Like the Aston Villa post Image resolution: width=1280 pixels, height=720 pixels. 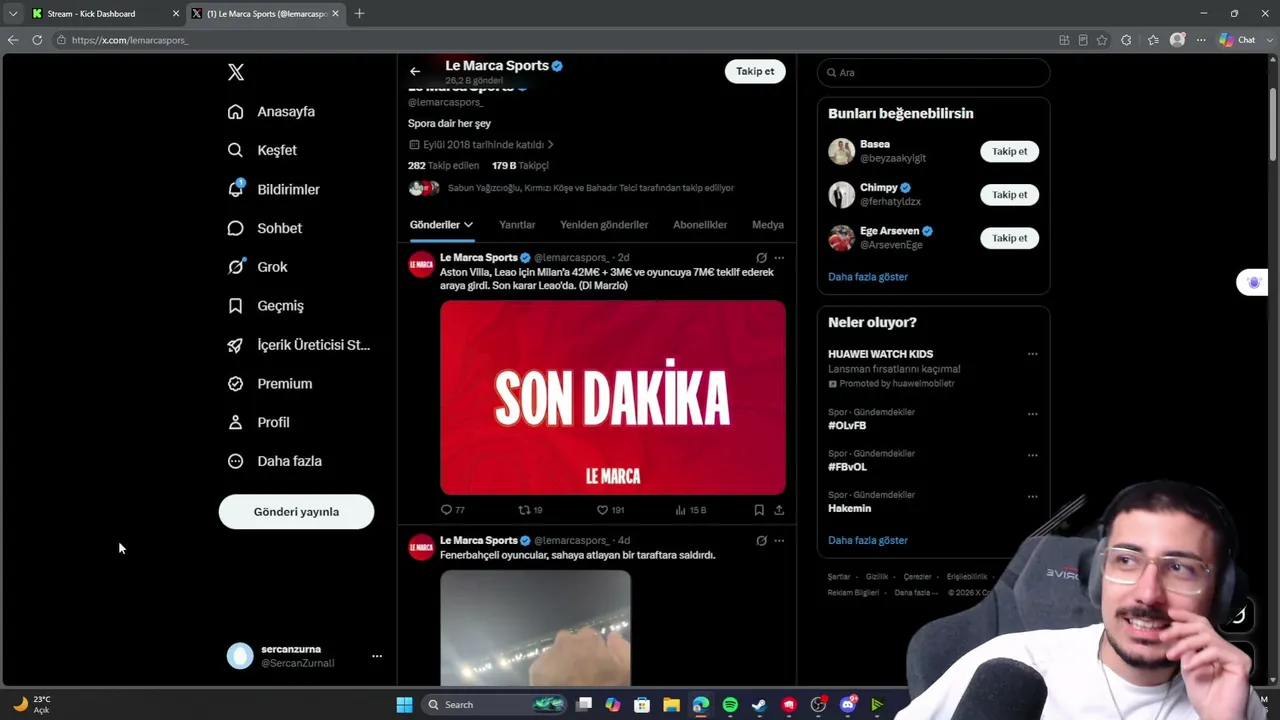pos(610,510)
